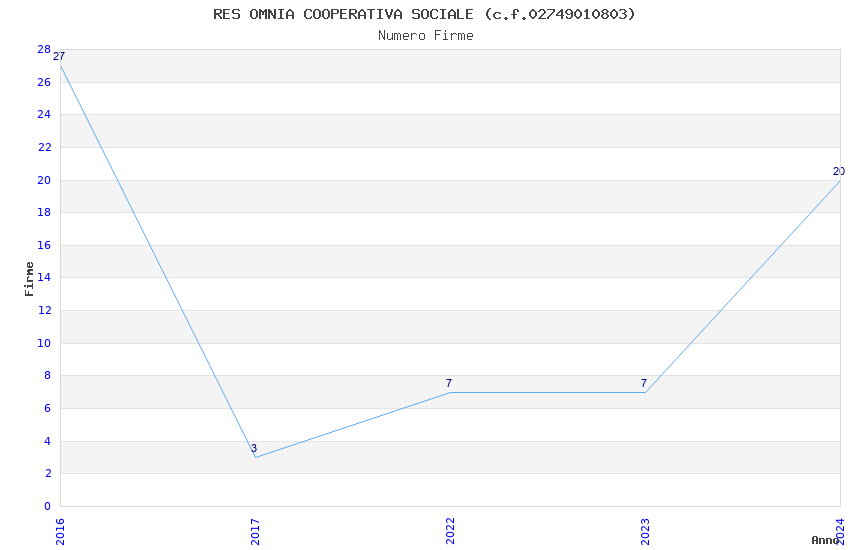The height and width of the screenshot is (550, 850).
Task: Click the data label 7 above 2023
Action: pyautogui.click(x=643, y=383)
